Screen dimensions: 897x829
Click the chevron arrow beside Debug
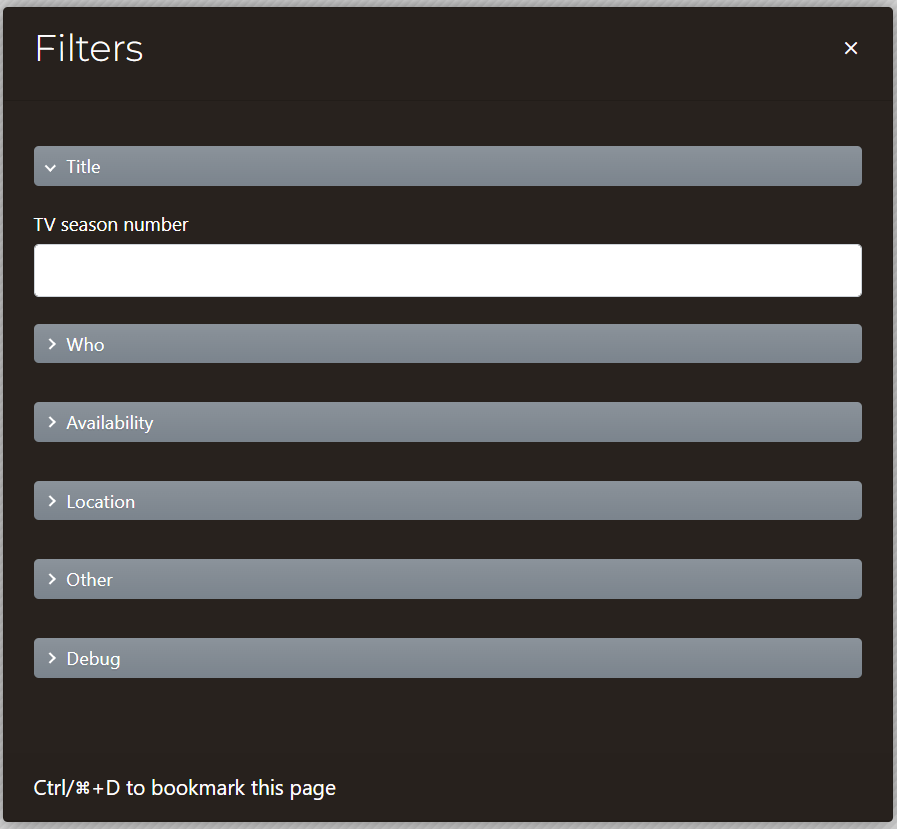pyautogui.click(x=52, y=658)
